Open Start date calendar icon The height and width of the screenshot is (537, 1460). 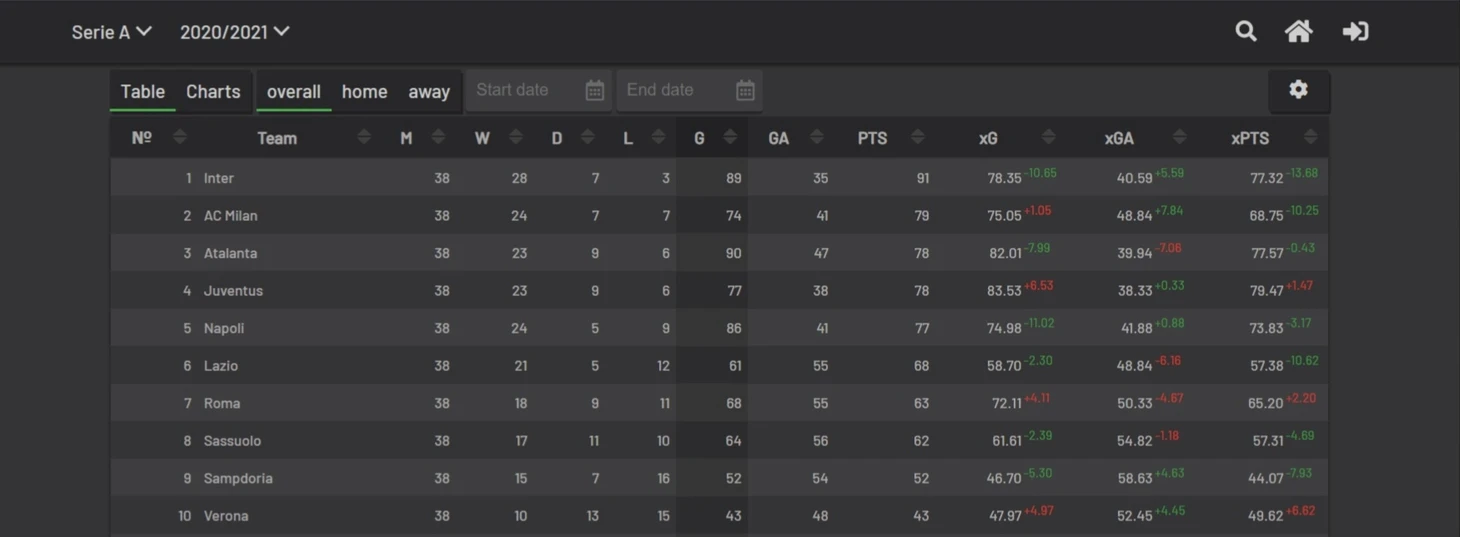pyautogui.click(x=594, y=90)
